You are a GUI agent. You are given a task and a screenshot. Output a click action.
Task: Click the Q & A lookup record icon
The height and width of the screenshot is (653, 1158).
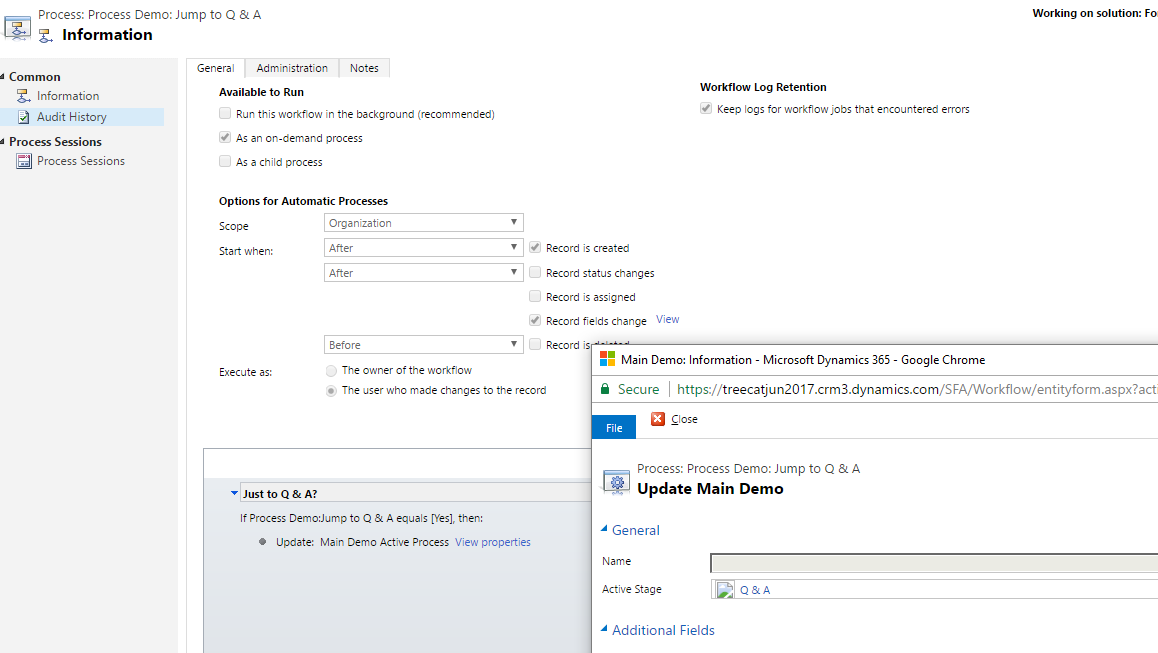725,589
